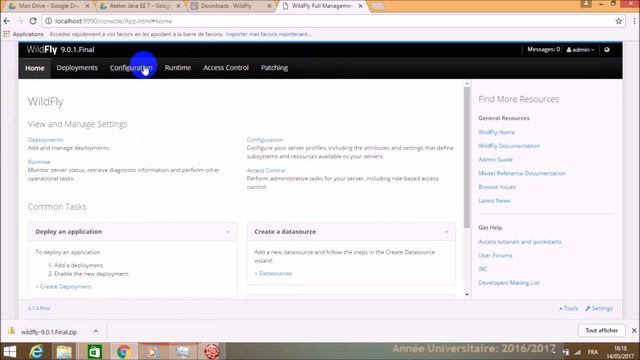Reload the page with the refresh icon
This screenshot has width=640, height=360.
pyautogui.click(x=33, y=21)
